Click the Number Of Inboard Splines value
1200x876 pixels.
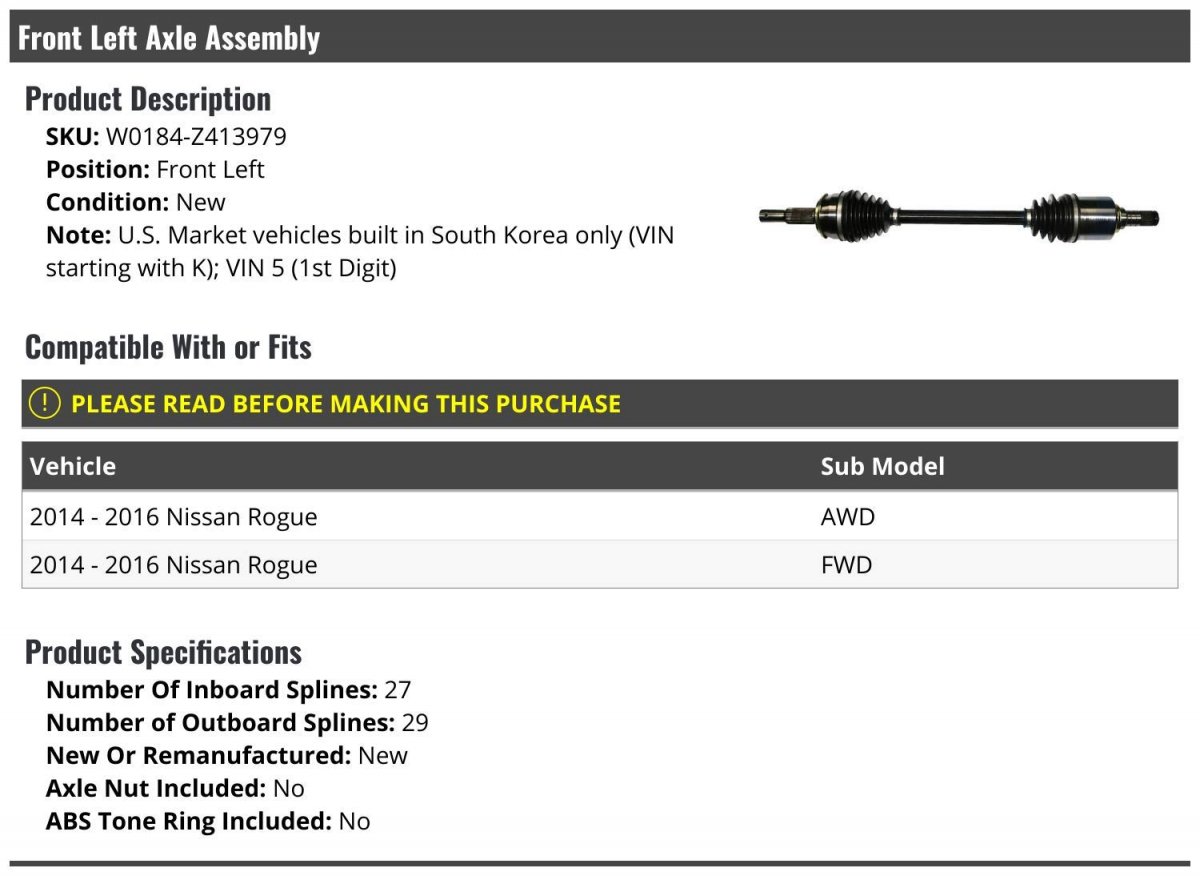coord(397,690)
